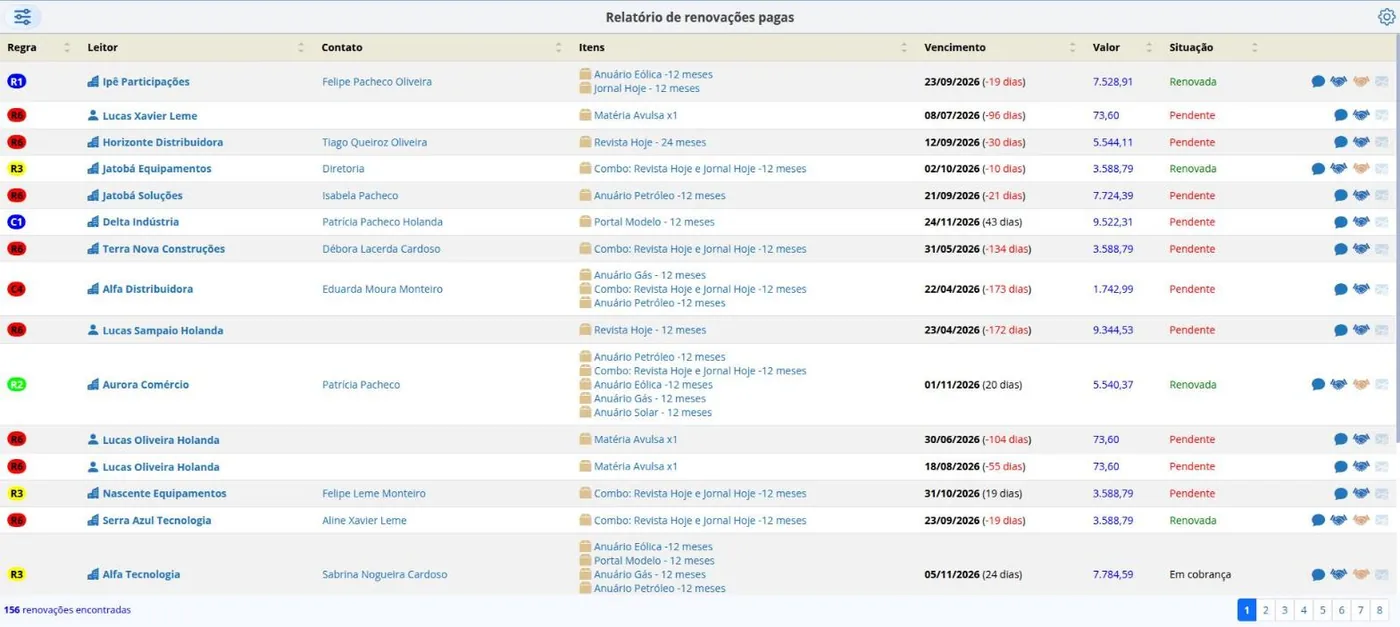This screenshot has width=1400, height=627.
Task: Go to results page 2
Action: click(1266, 610)
